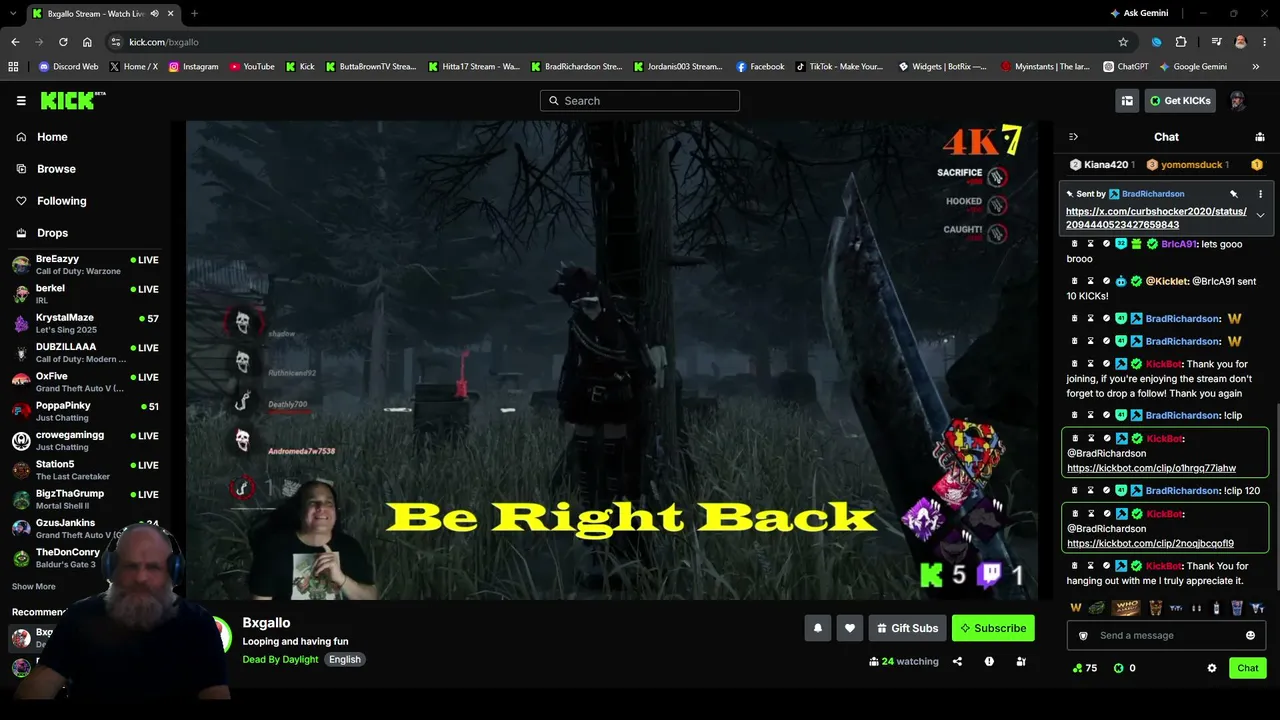1280x720 pixels.
Task: Open the kickbot.com clip o1hrgq77iahw link
Action: 1151,468
